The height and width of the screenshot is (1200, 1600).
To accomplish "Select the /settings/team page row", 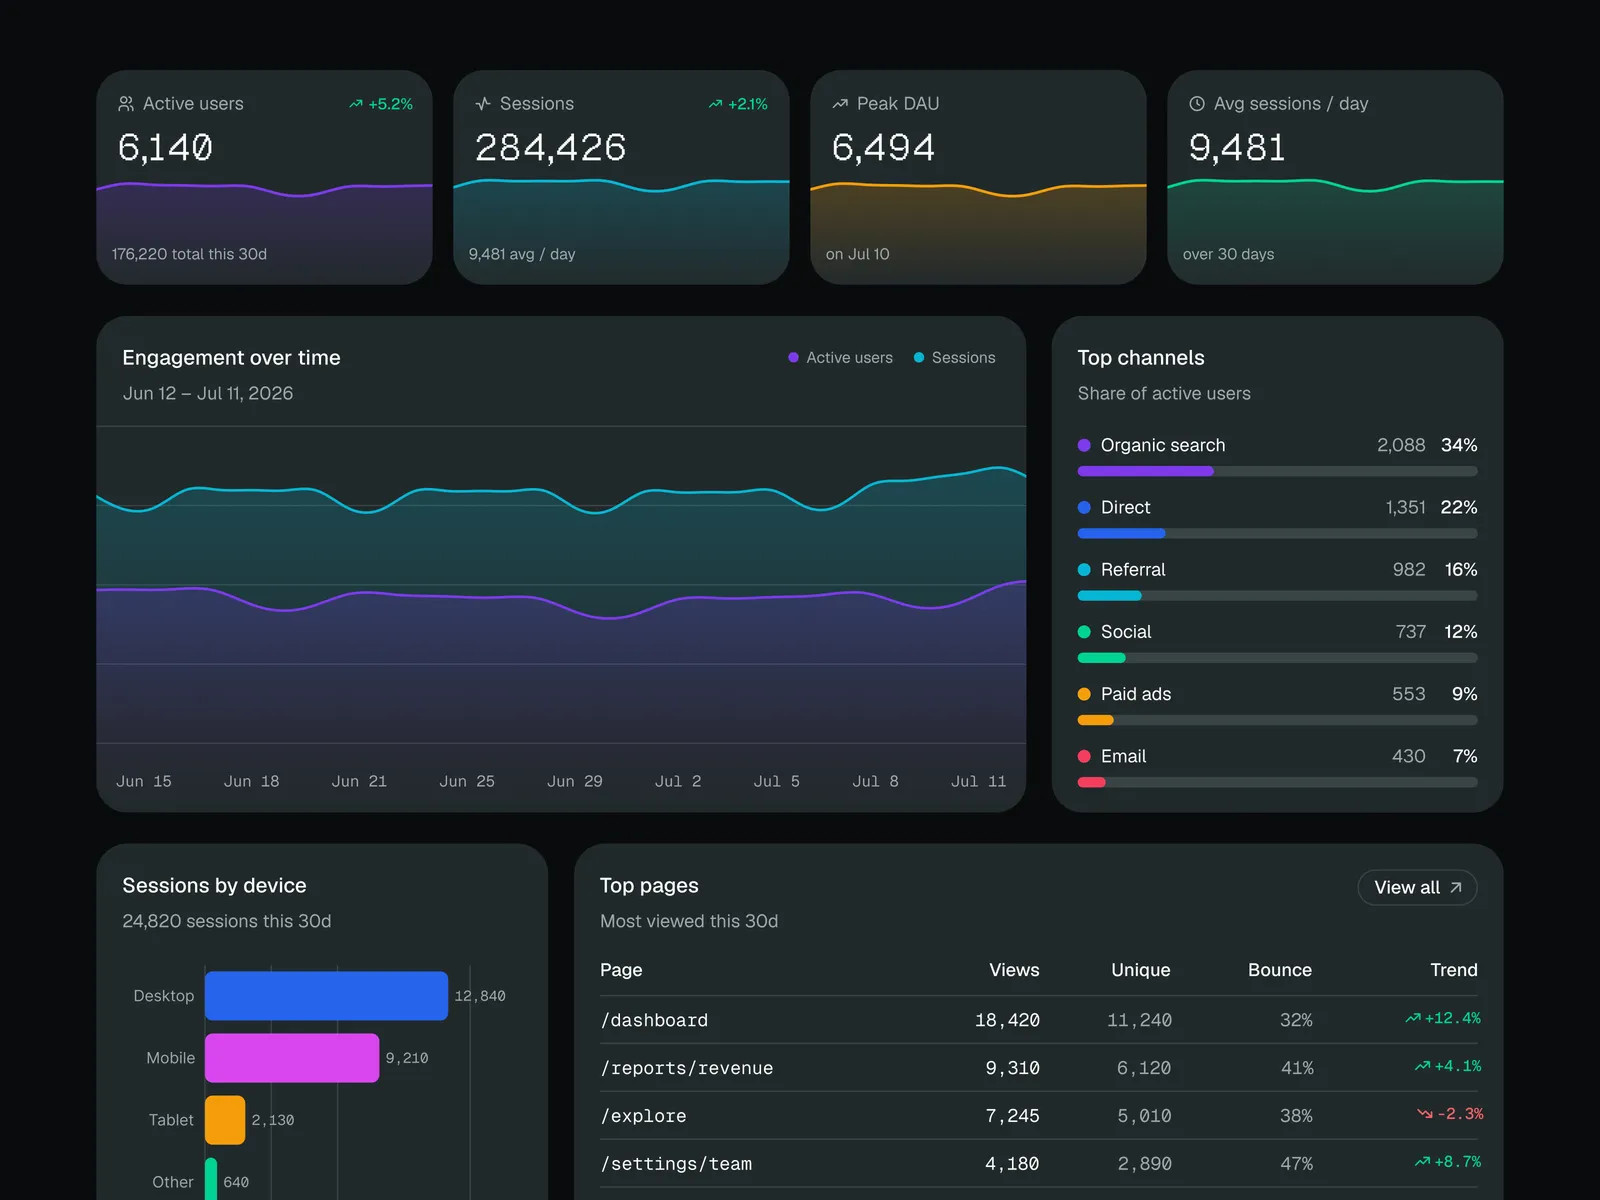I will coord(1038,1164).
